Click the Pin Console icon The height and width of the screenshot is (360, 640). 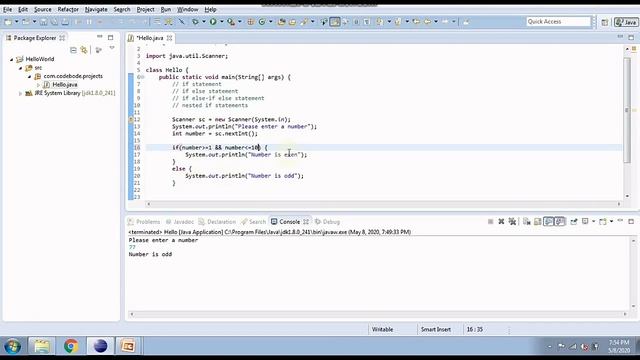coord(574,222)
